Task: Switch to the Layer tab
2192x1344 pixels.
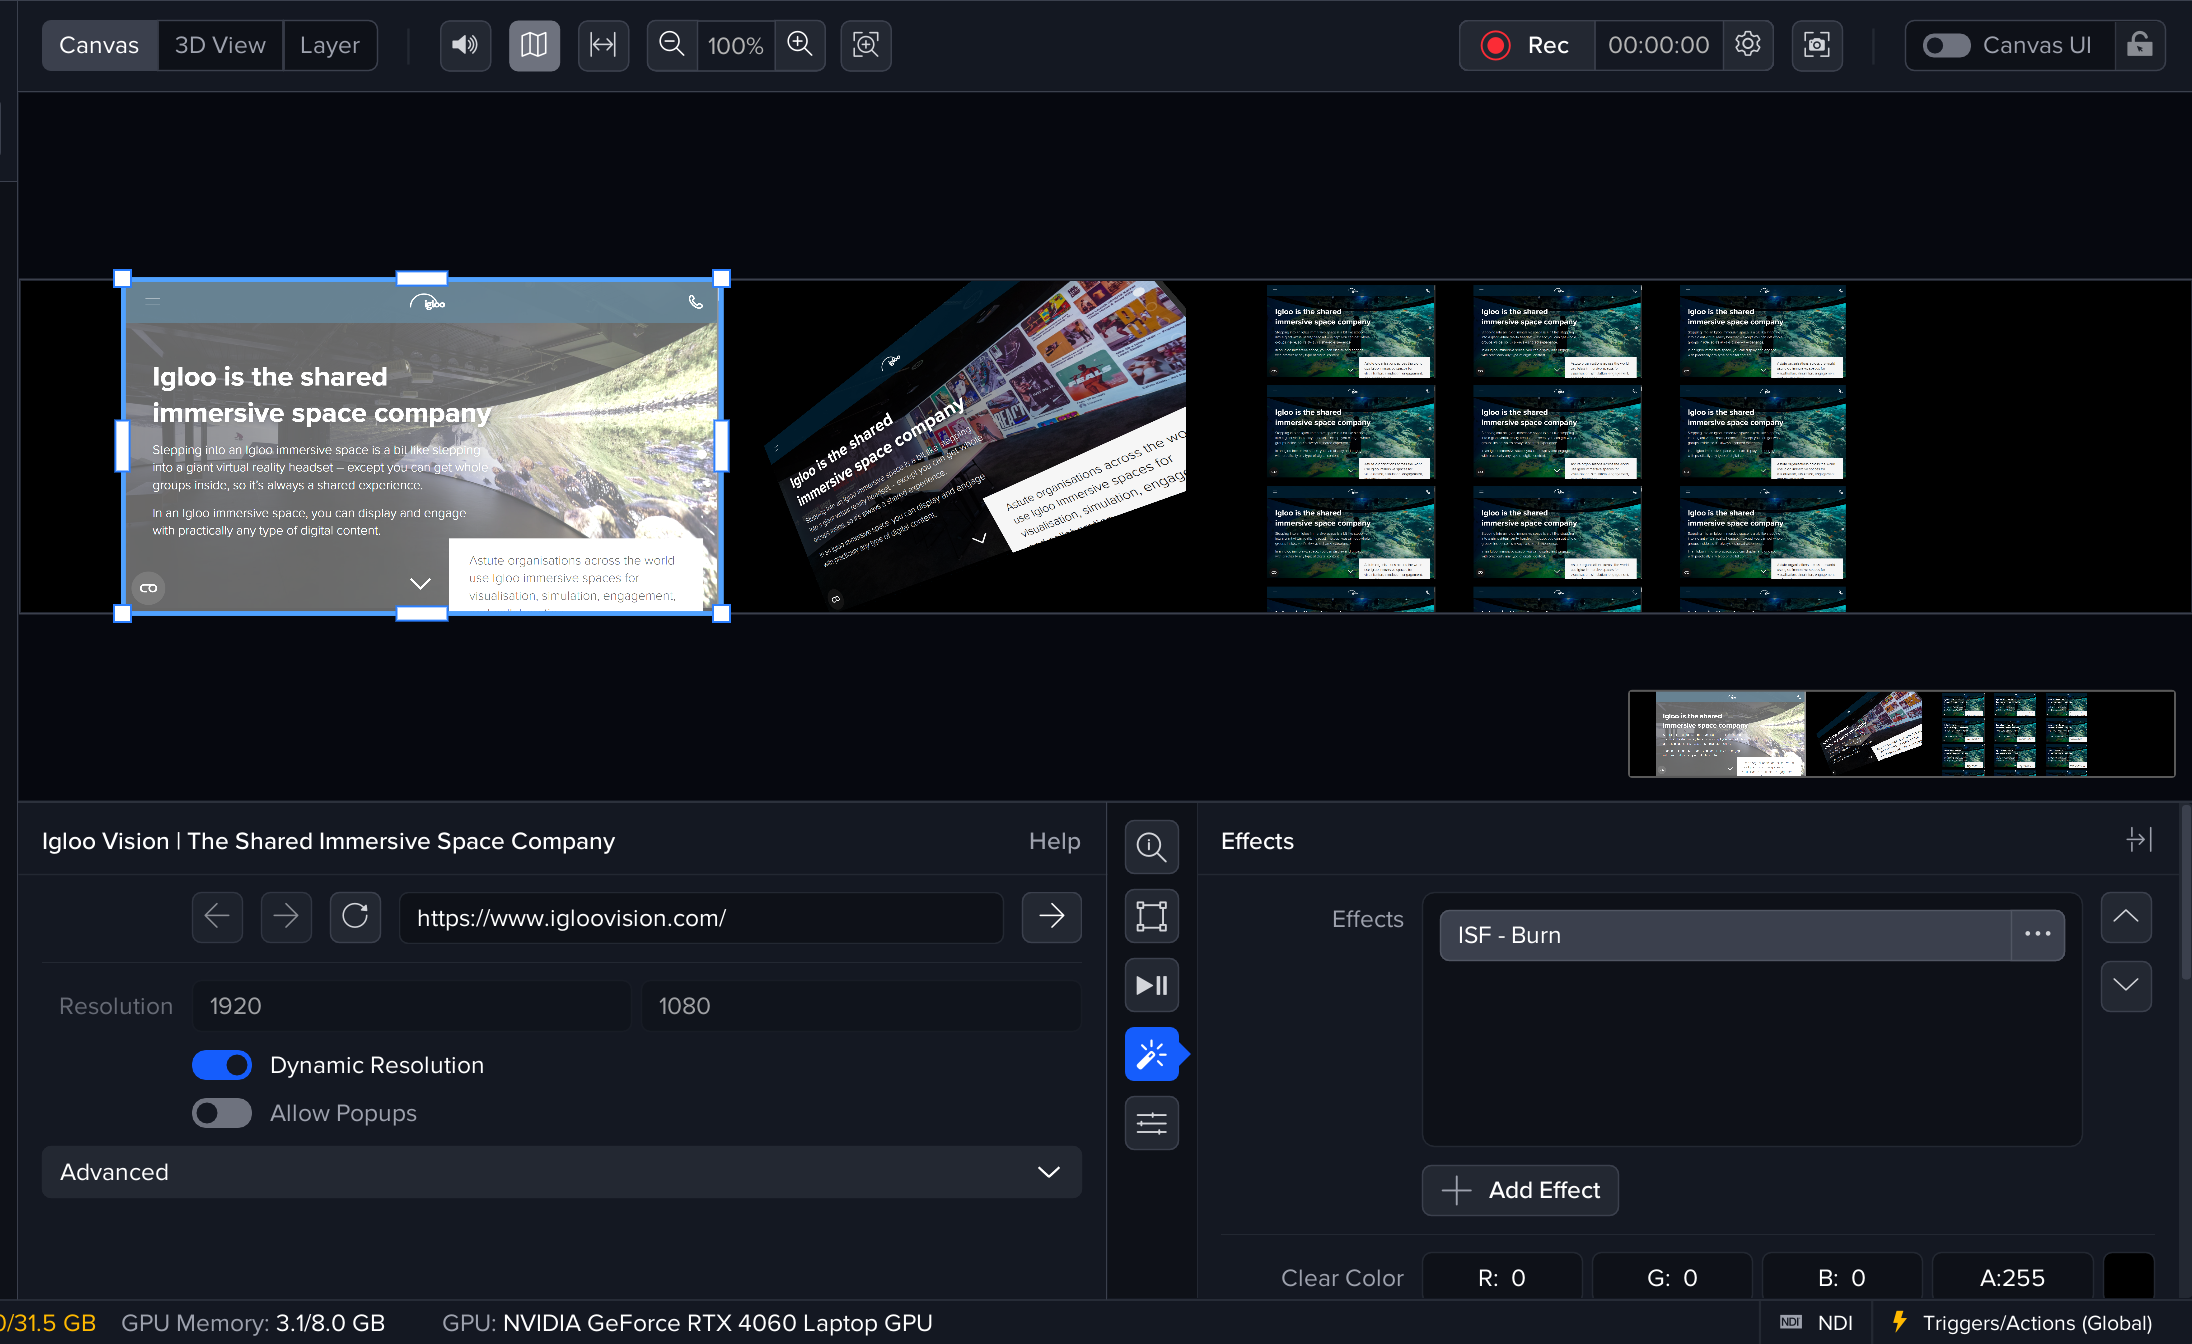Action: (x=330, y=45)
